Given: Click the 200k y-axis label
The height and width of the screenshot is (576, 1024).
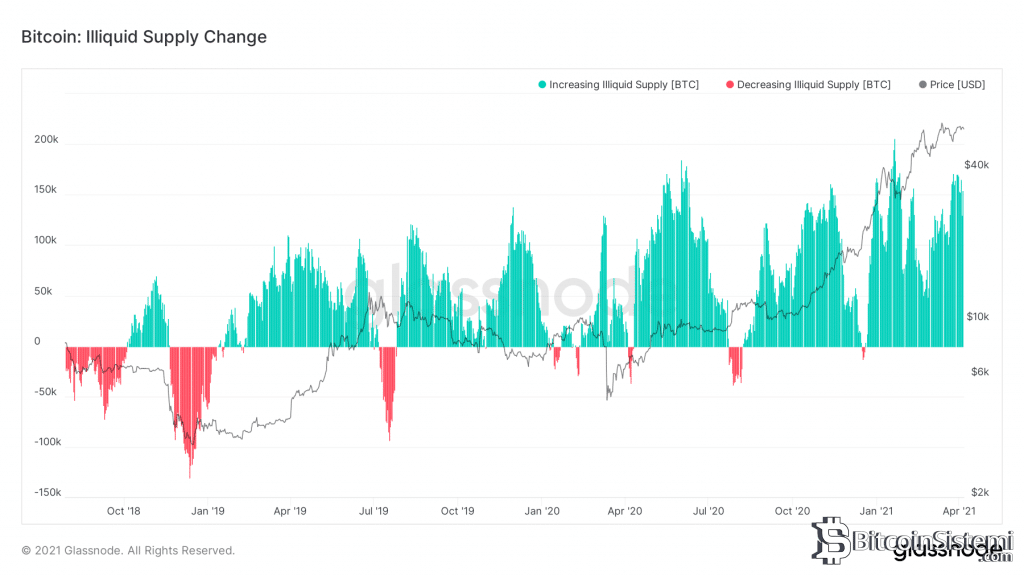Looking at the screenshot, I should 46,139.
